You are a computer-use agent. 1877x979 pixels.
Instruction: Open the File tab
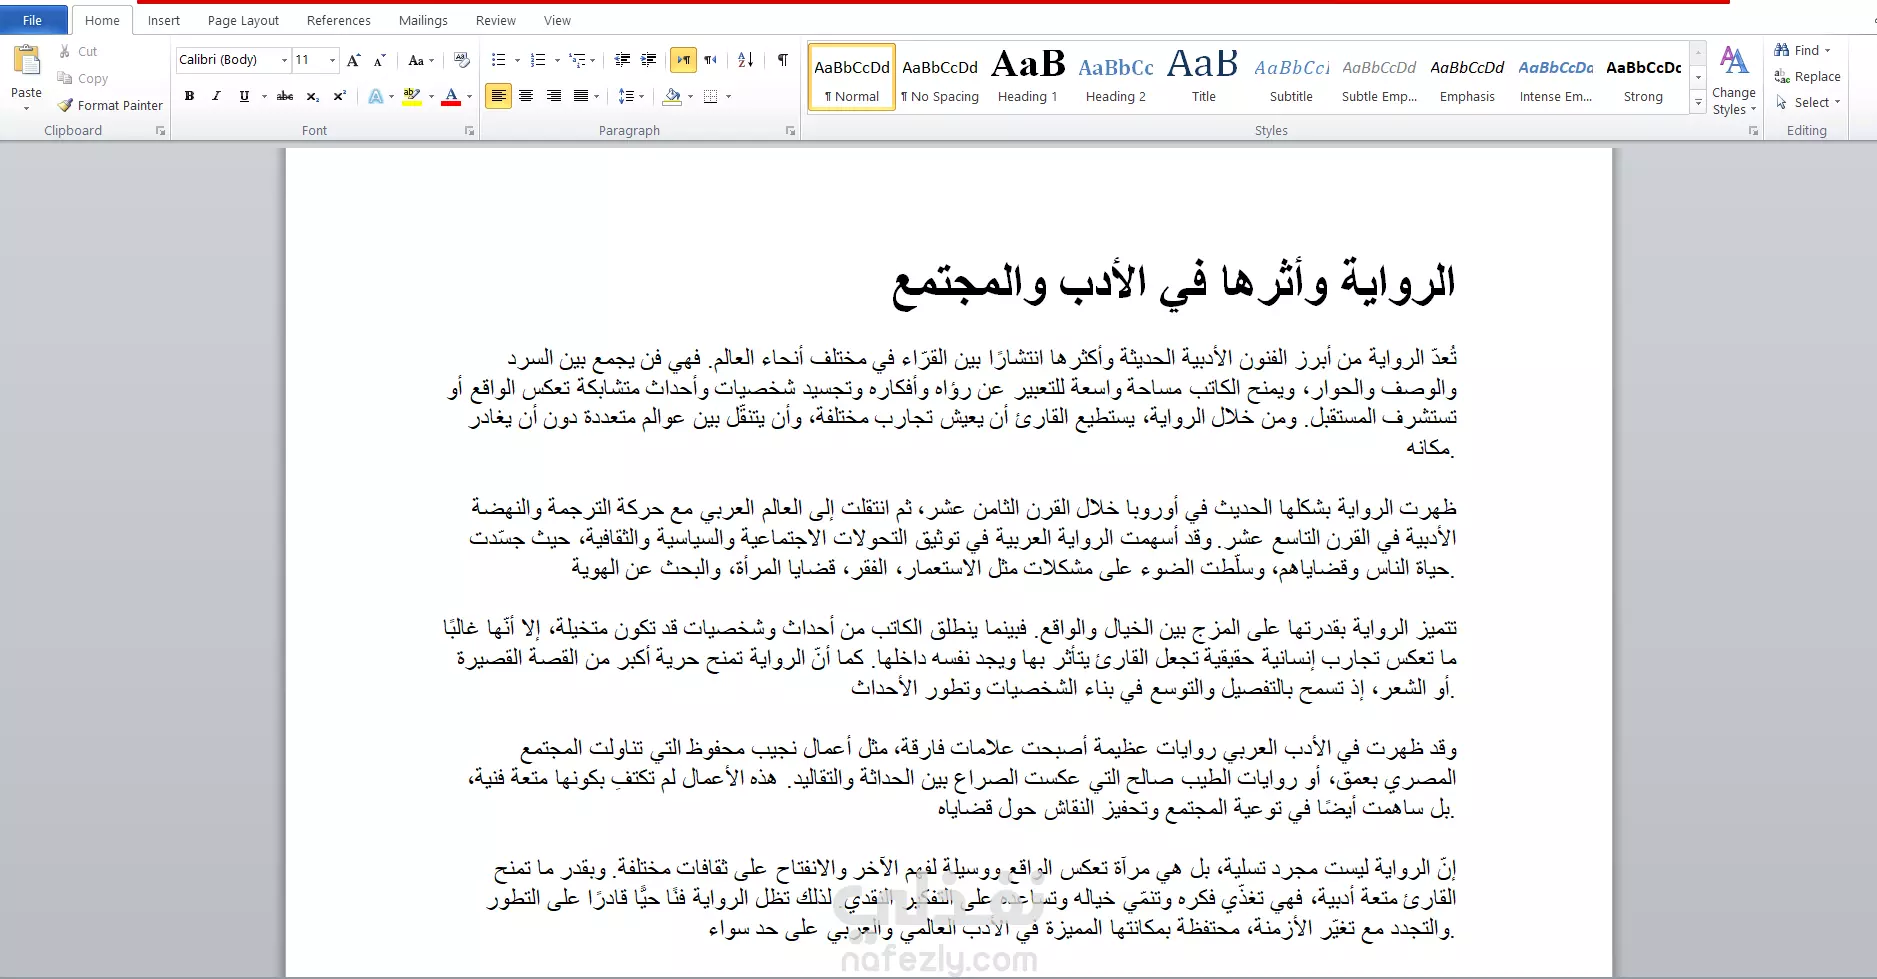point(33,20)
